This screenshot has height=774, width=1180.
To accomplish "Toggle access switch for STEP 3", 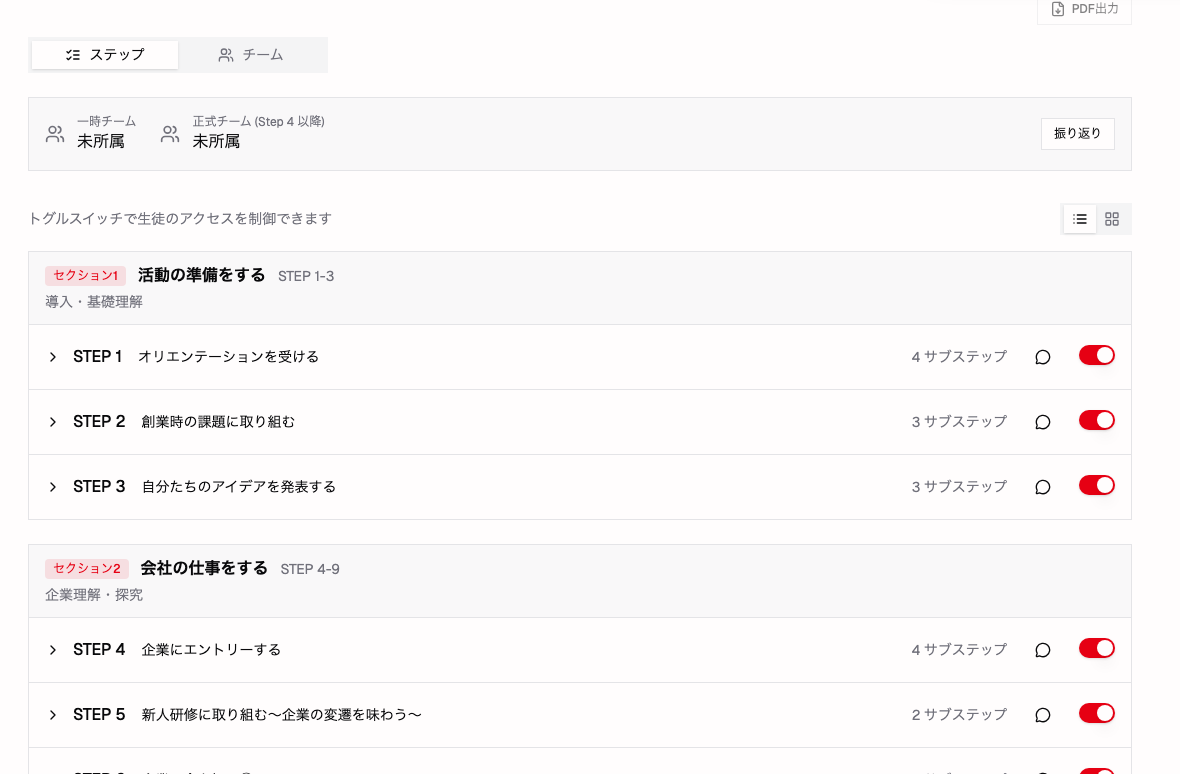I will pos(1096,485).
